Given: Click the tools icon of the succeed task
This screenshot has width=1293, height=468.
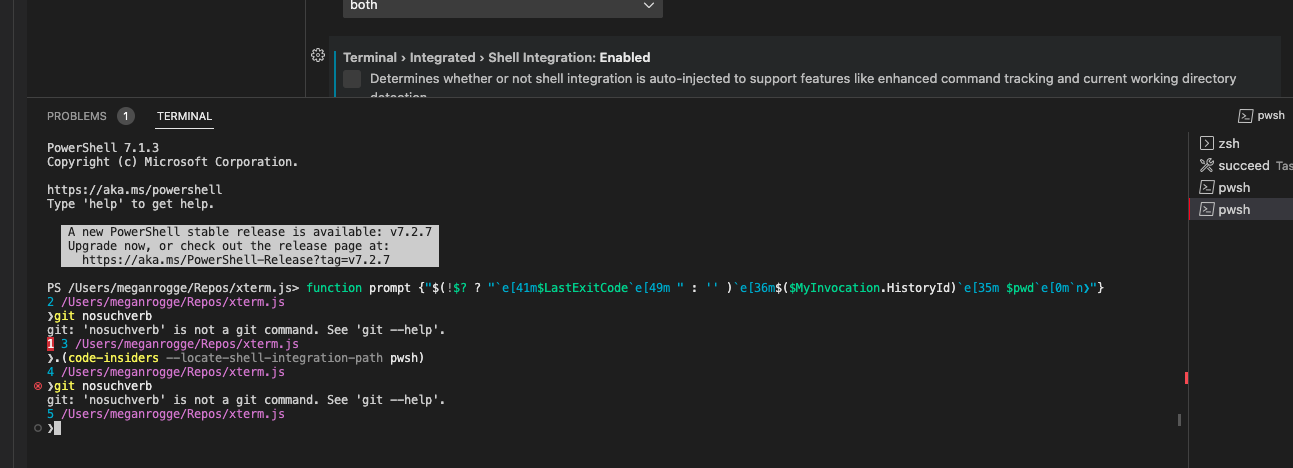Looking at the screenshot, I should pyautogui.click(x=1207, y=166).
